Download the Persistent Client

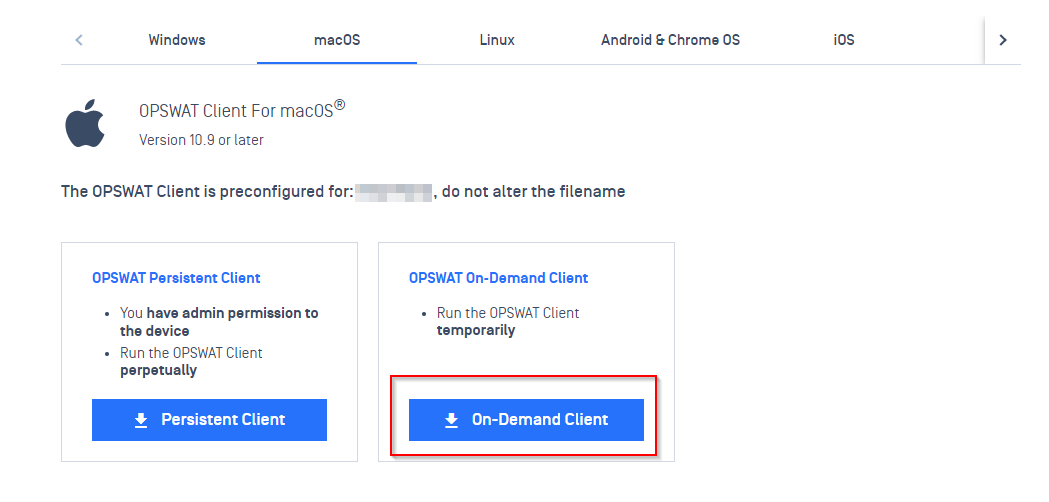coord(209,420)
